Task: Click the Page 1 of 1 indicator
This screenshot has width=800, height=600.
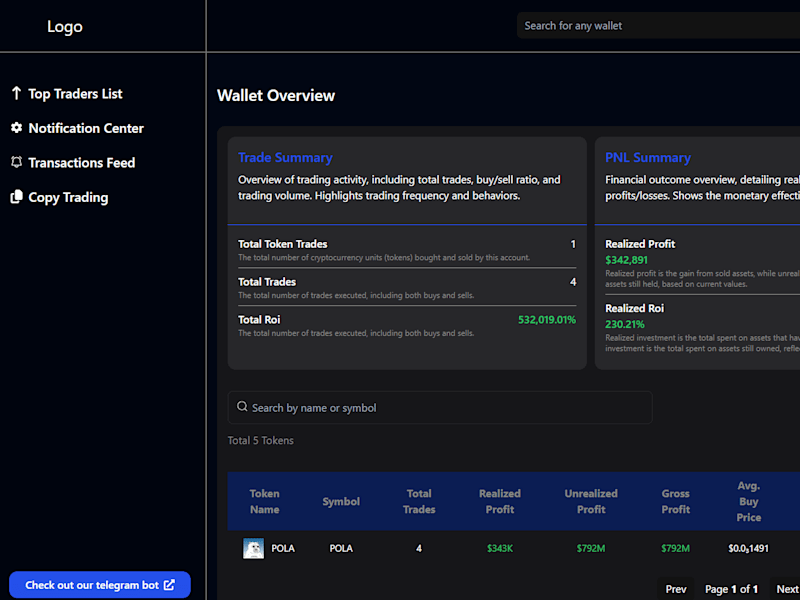Action: point(732,589)
